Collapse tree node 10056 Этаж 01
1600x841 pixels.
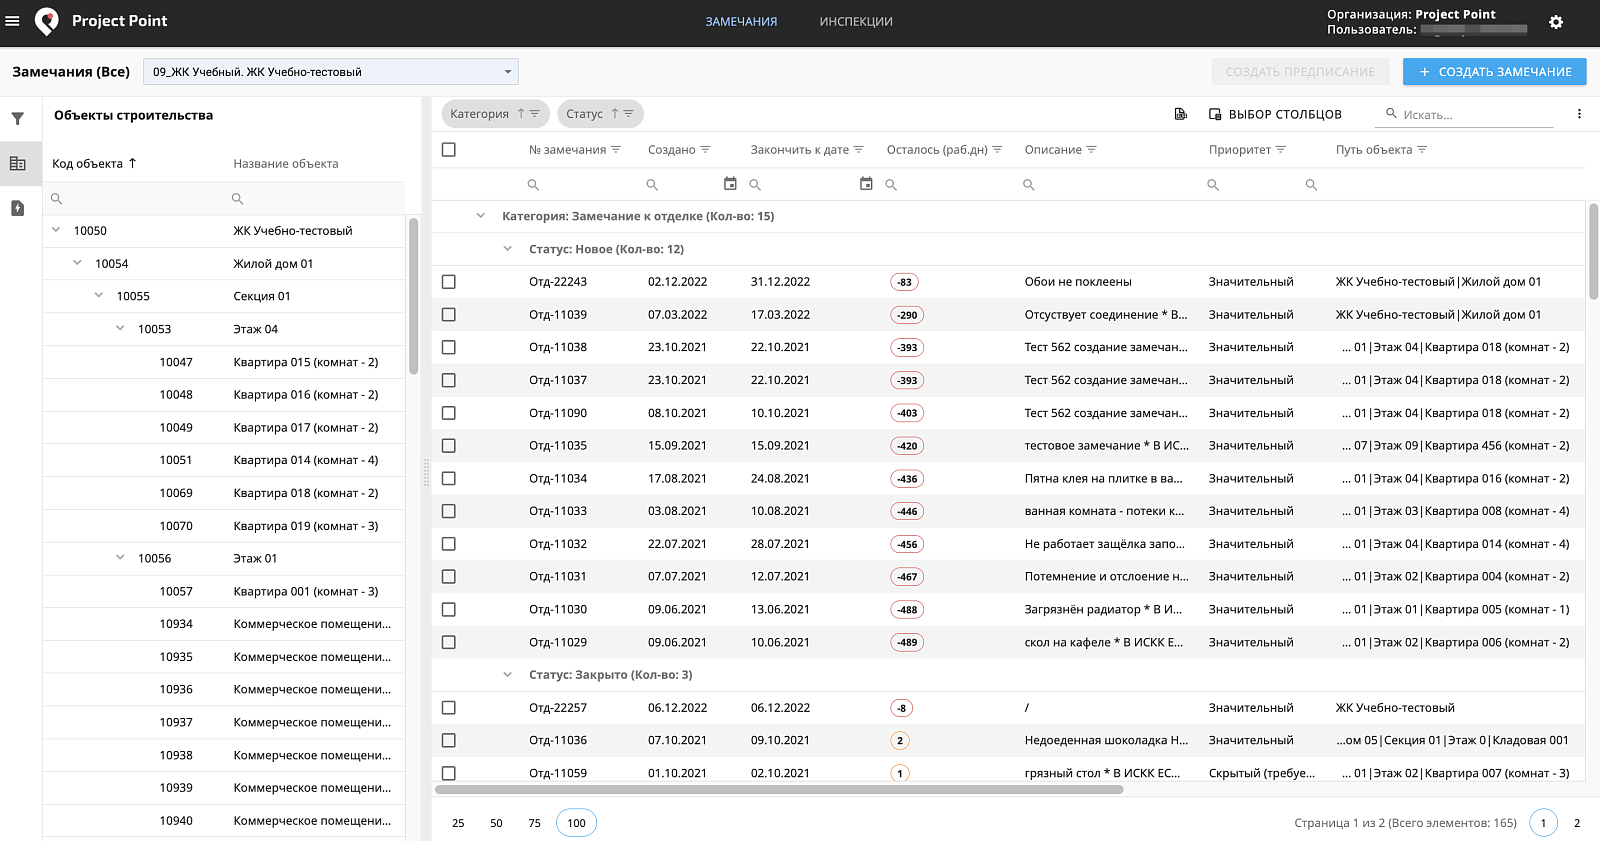pos(120,558)
